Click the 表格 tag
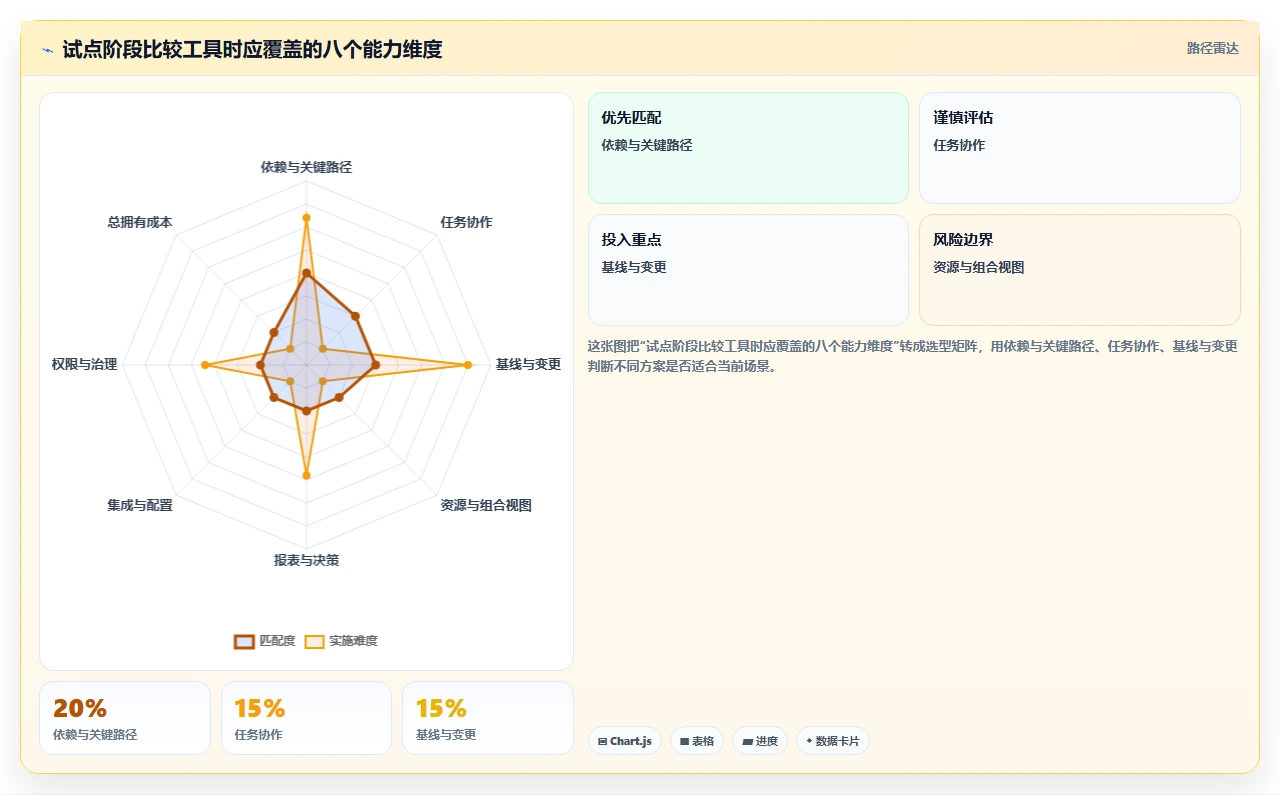The width and height of the screenshot is (1280, 795). (696, 741)
